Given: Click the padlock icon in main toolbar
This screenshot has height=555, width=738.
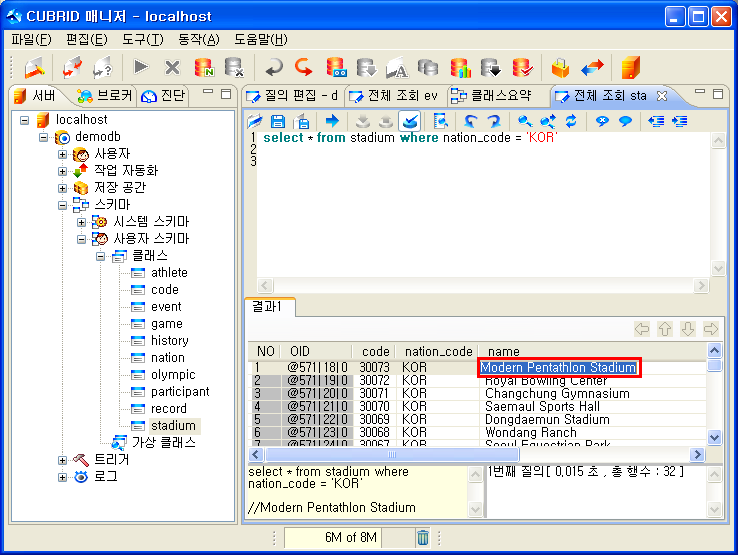Looking at the screenshot, I should point(560,68).
